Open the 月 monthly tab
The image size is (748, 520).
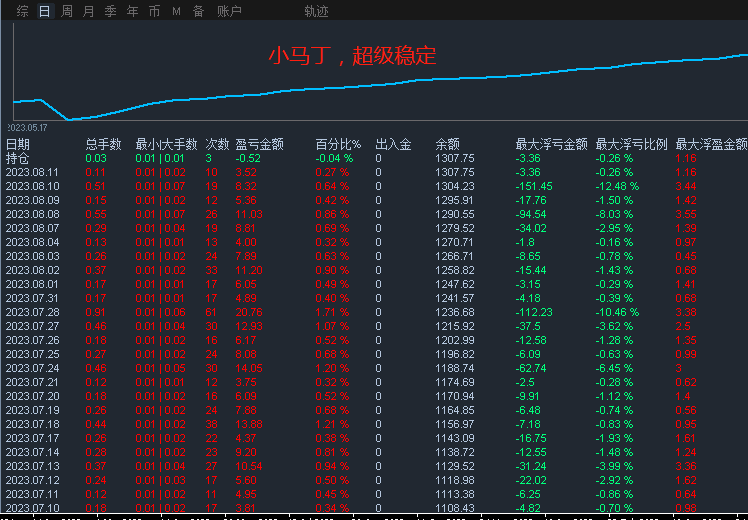(89, 11)
